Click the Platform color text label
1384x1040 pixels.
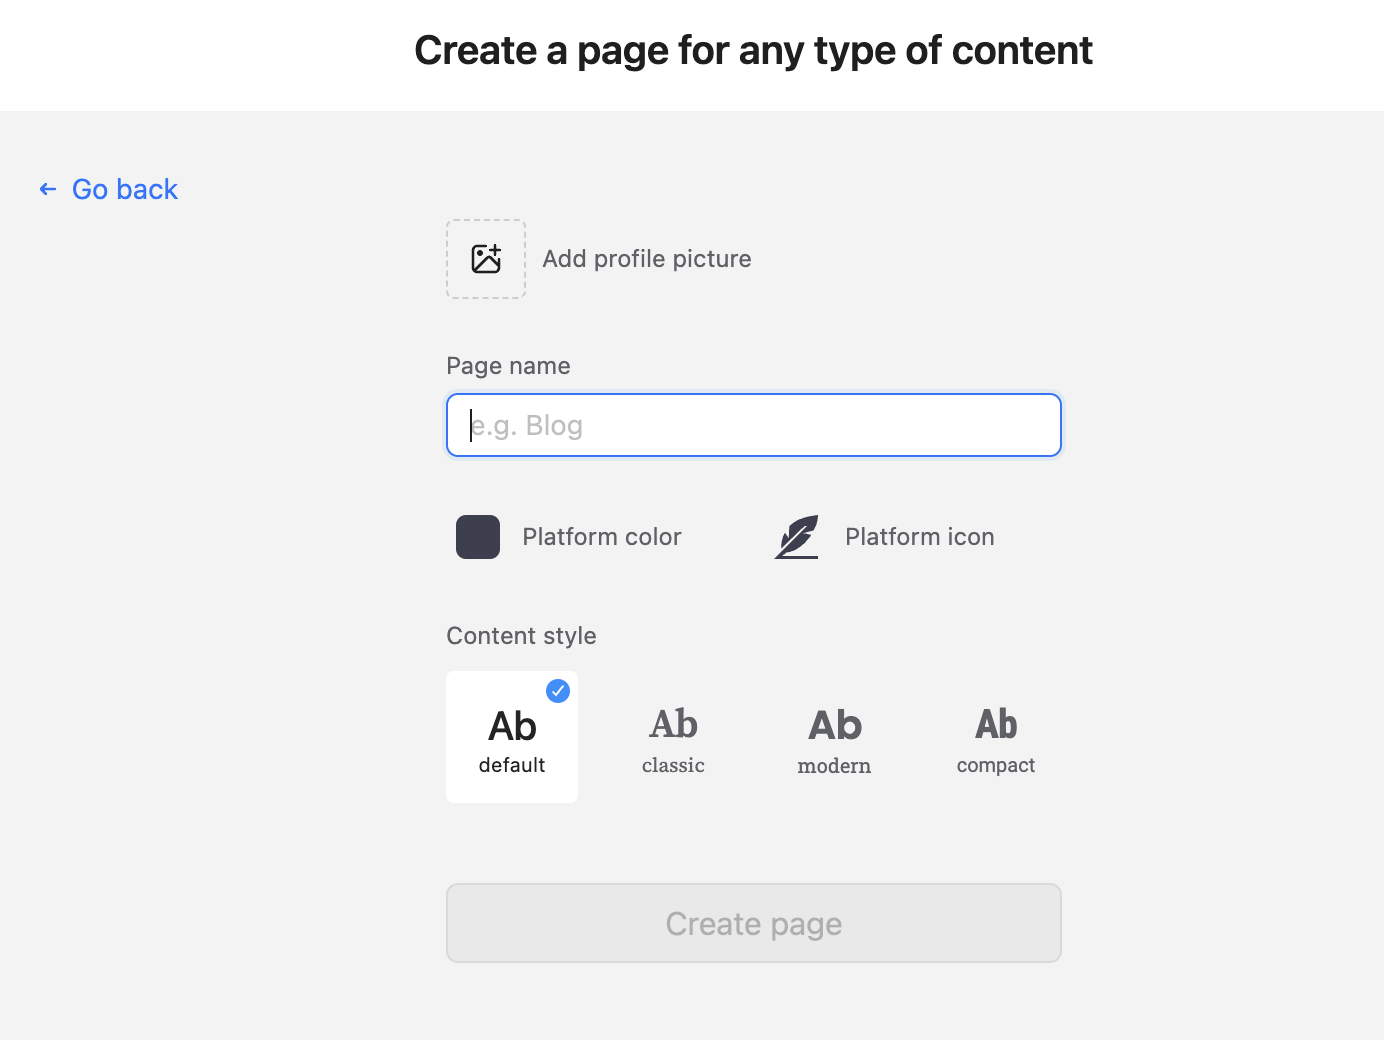[601, 537]
